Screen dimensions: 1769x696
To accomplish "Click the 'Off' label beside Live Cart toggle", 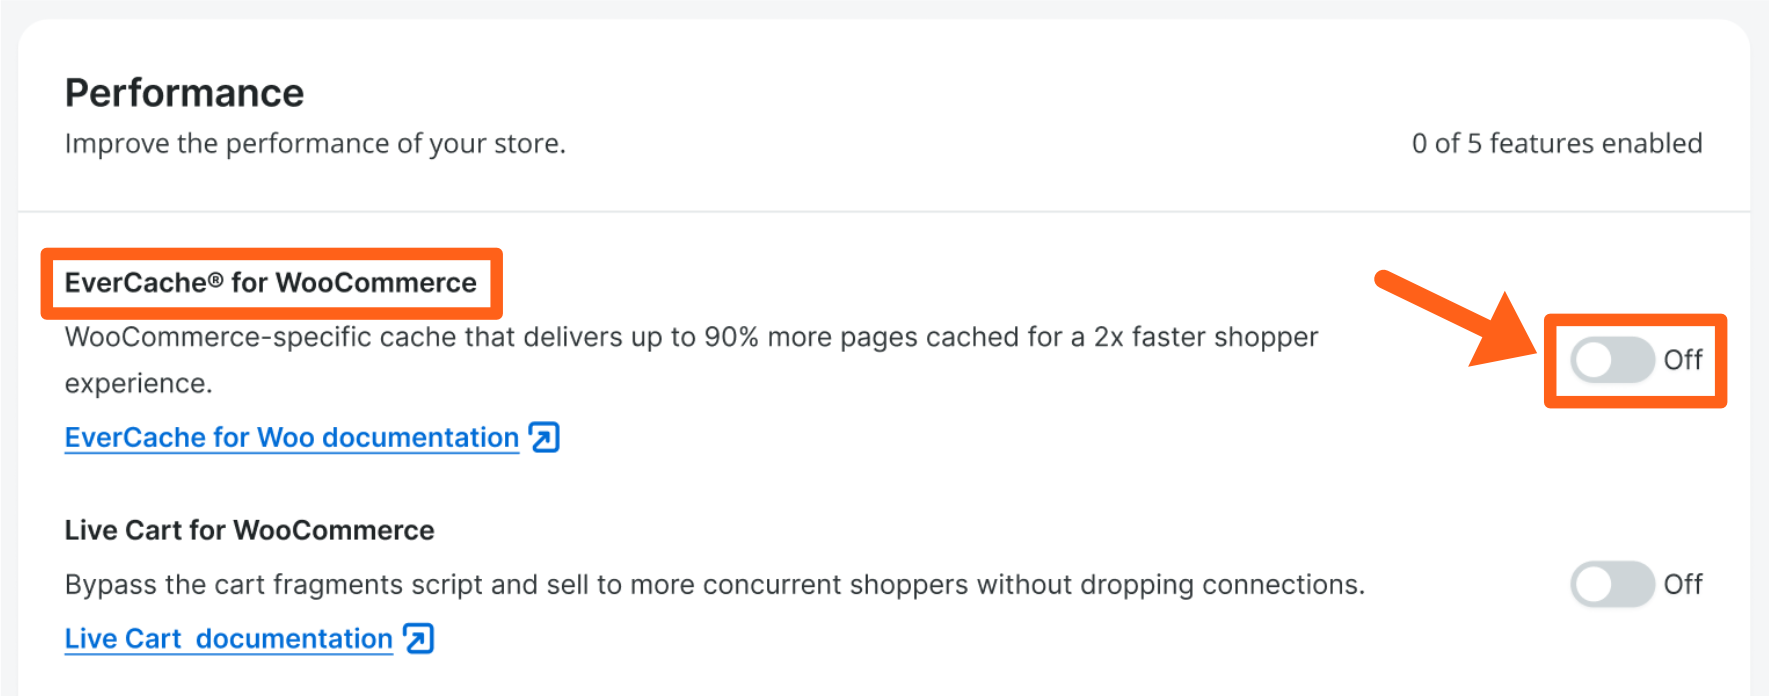I will [x=1683, y=584].
